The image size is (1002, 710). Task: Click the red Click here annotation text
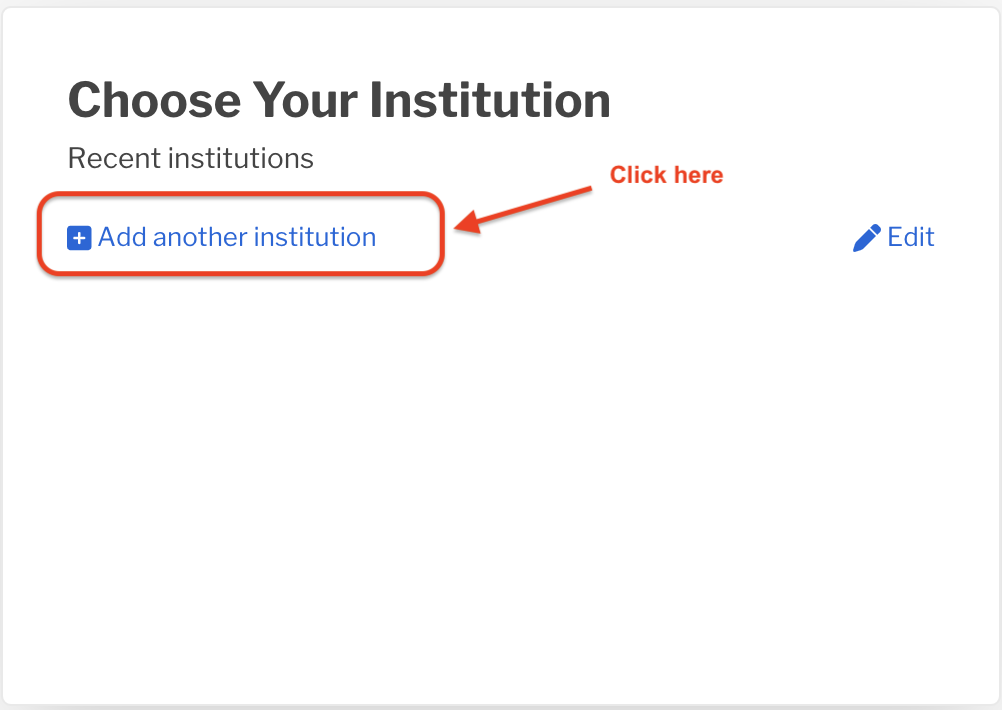click(667, 174)
